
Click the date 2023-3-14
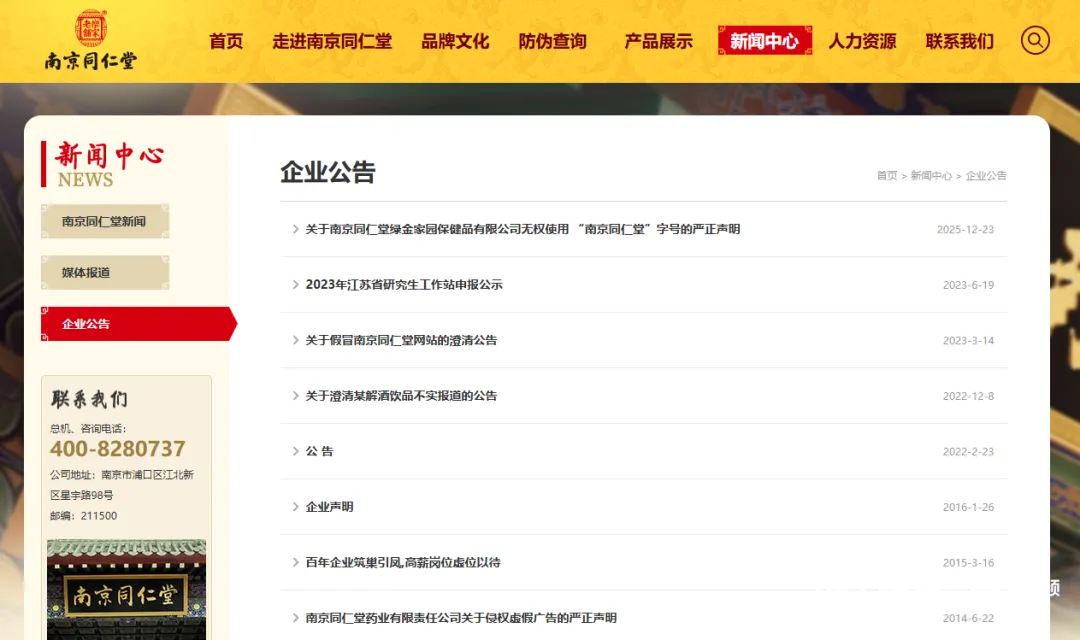click(968, 340)
